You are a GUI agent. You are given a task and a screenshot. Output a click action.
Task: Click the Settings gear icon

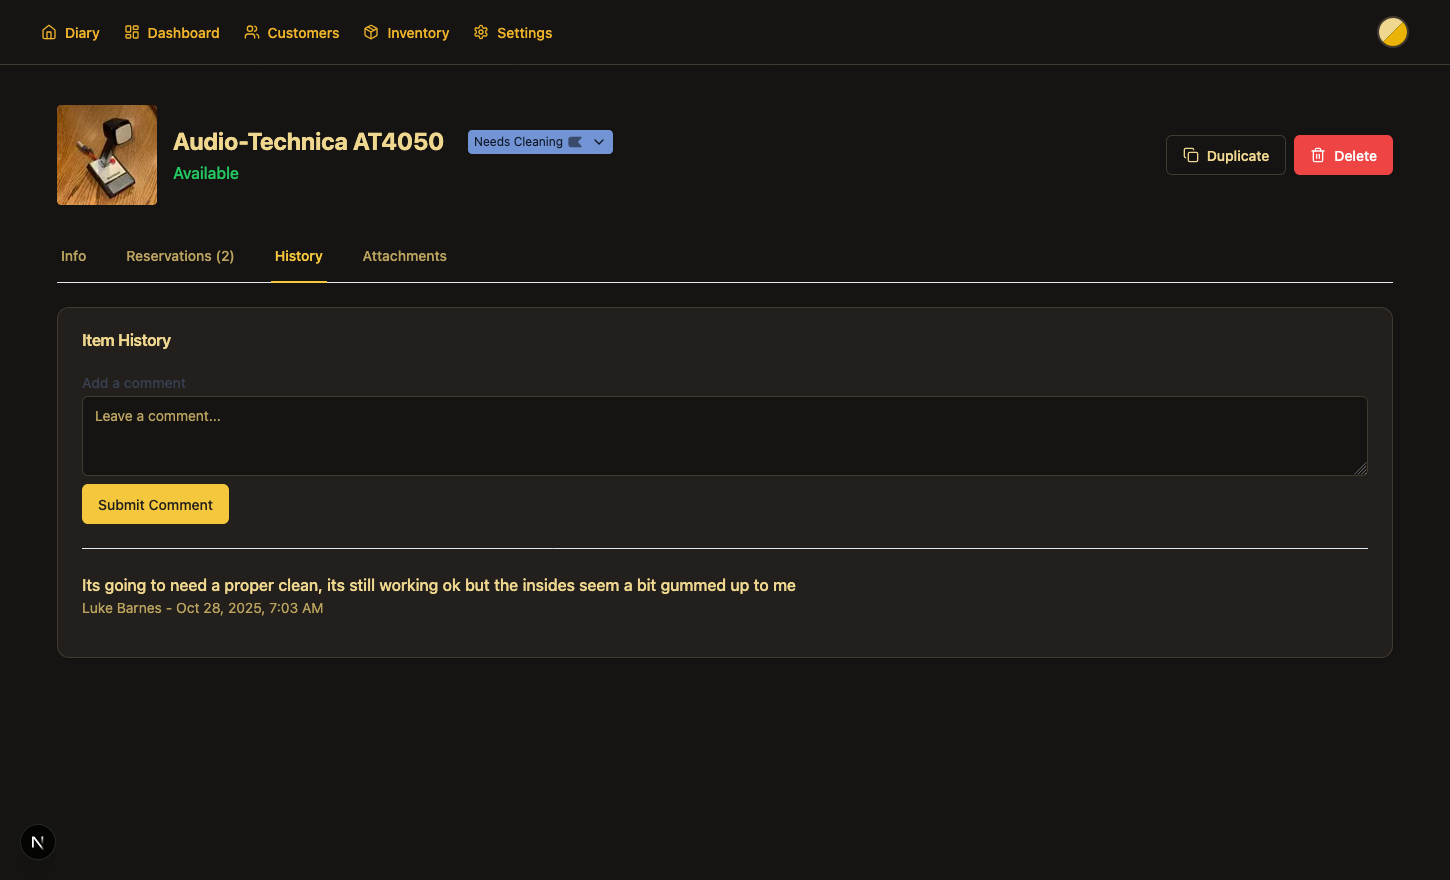pos(481,33)
